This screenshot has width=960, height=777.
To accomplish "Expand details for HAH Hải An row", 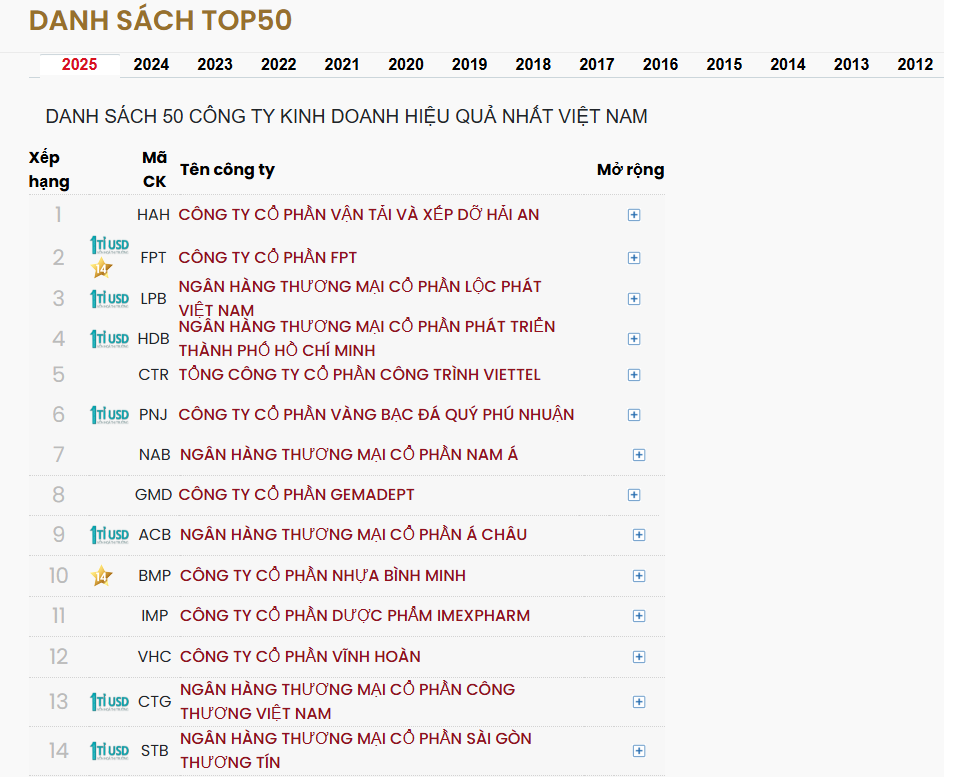I will coord(634,215).
